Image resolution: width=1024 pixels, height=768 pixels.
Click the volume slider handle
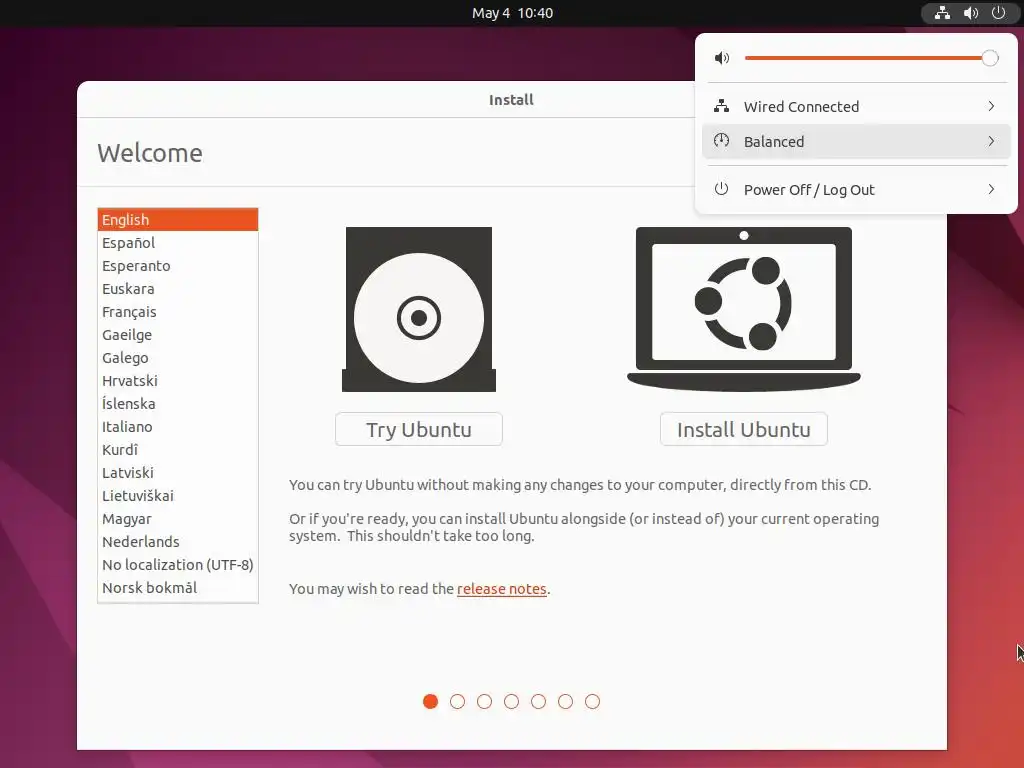click(990, 58)
